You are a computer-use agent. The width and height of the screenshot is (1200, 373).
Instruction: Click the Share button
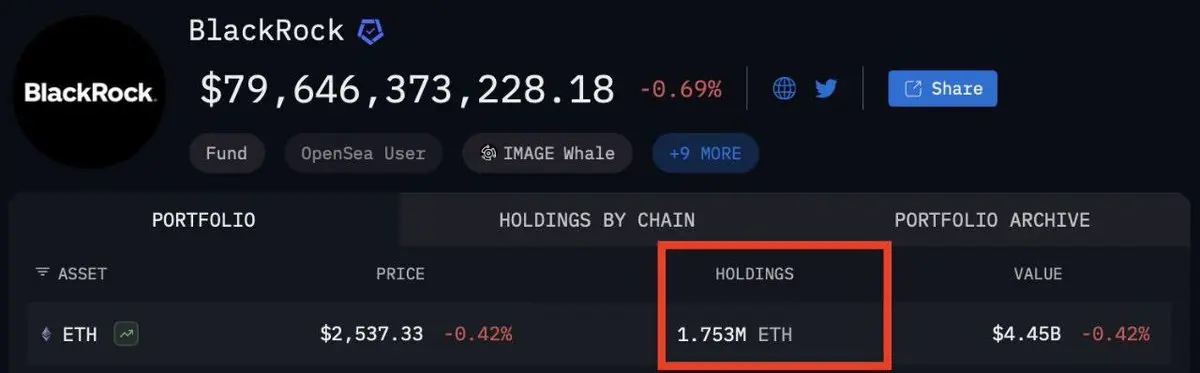[942, 89]
